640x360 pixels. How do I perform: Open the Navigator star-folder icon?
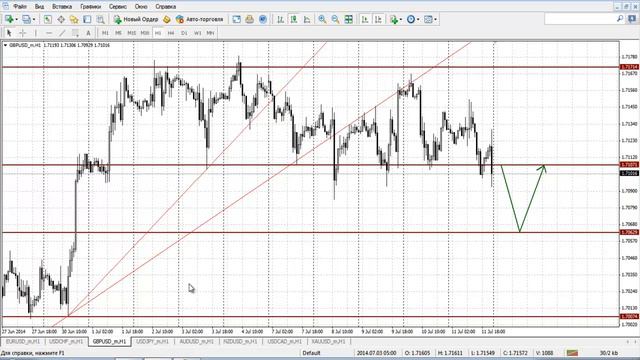click(x=74, y=19)
